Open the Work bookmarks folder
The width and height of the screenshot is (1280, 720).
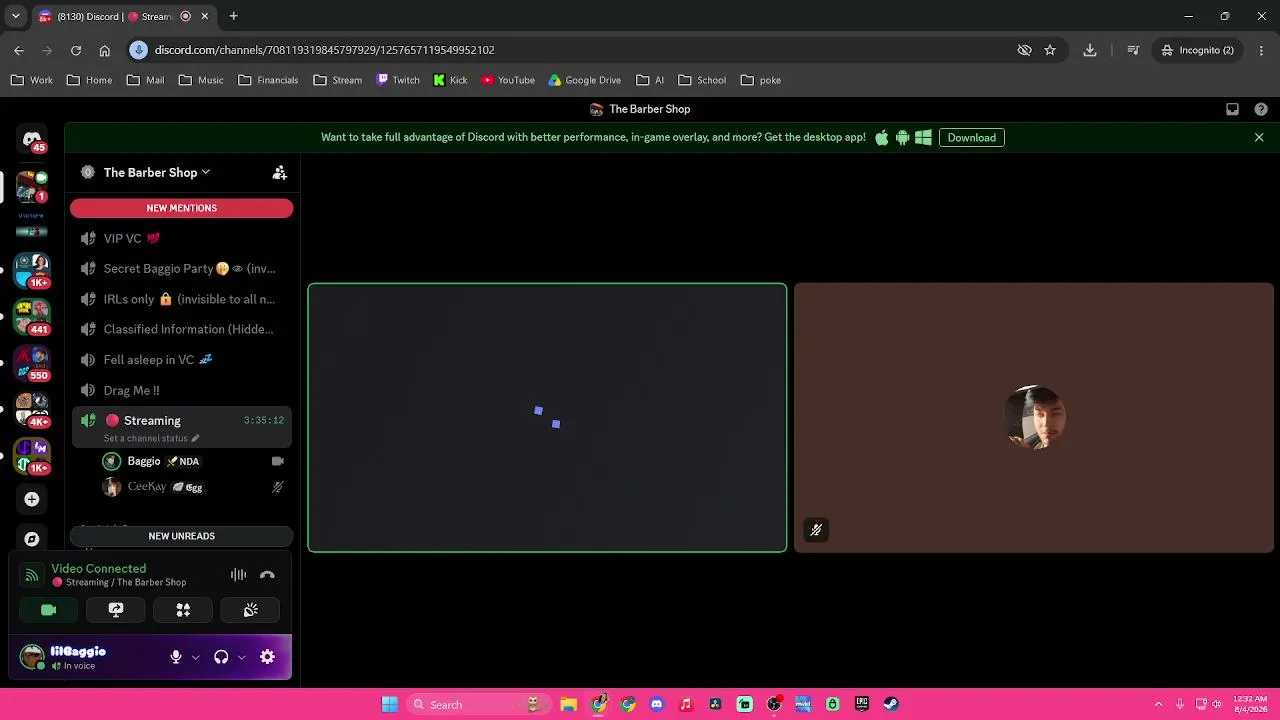point(31,80)
